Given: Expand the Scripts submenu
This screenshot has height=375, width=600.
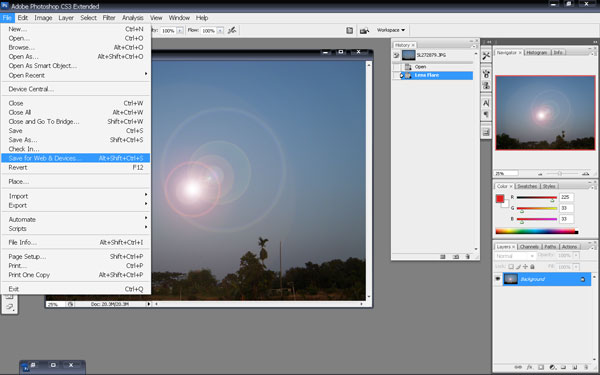Looking at the screenshot, I should [76, 228].
